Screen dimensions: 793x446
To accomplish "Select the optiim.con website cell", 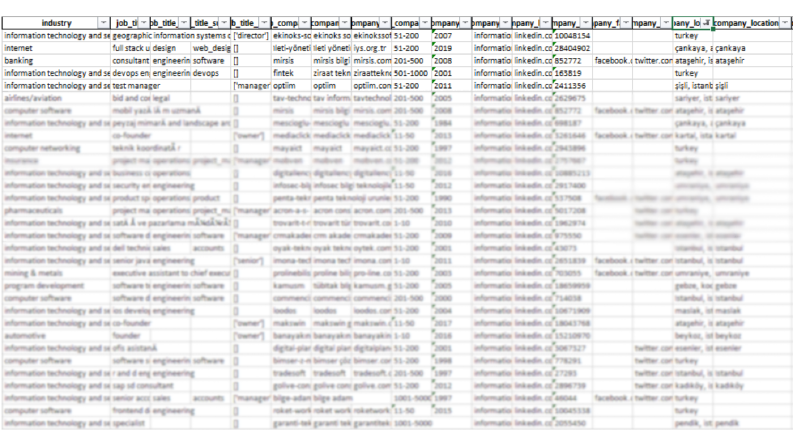I will 371,86.
